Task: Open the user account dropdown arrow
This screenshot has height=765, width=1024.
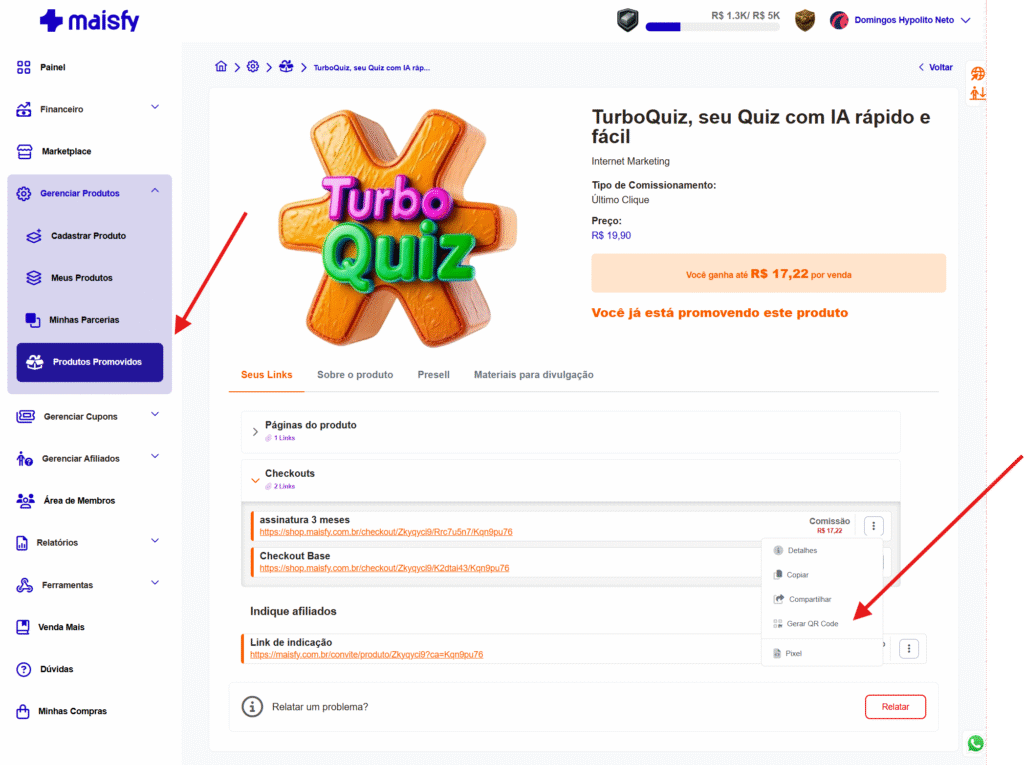Action: click(965, 20)
